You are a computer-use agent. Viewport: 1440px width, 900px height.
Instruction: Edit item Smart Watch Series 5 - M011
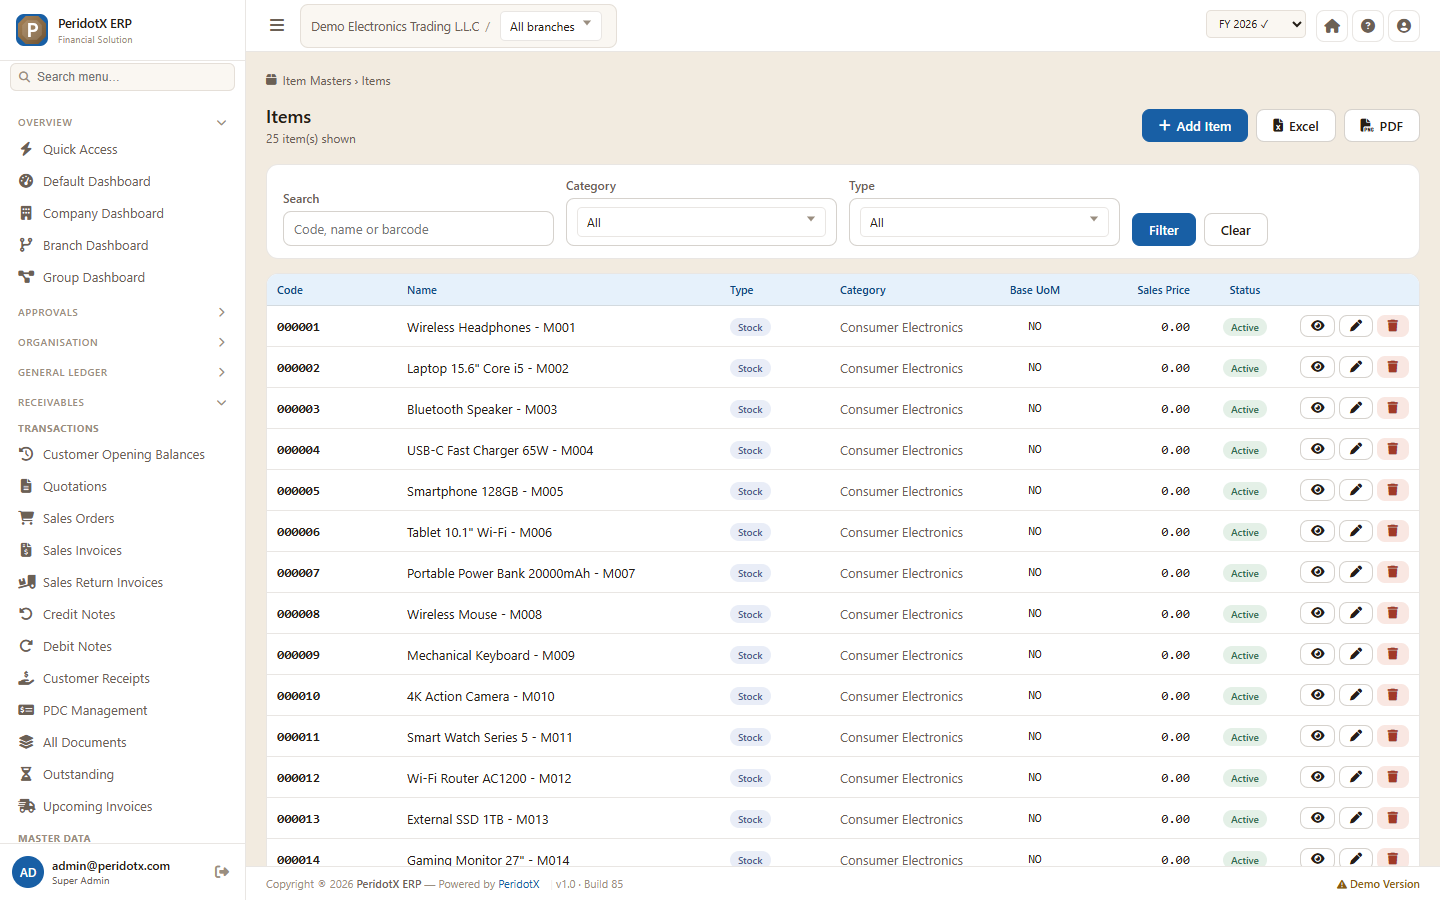[1355, 736]
